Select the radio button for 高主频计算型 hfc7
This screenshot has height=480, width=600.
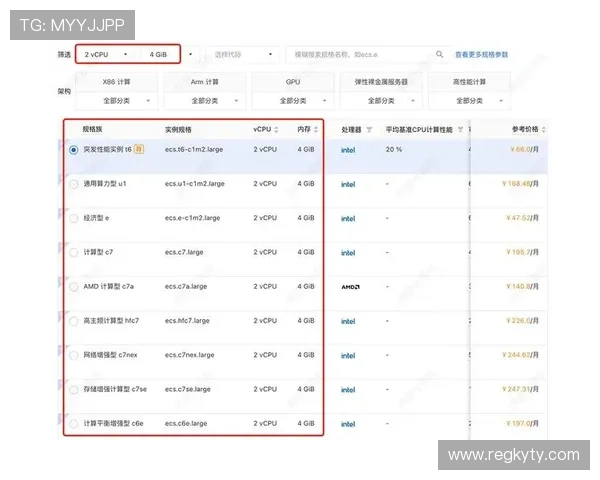point(73,321)
